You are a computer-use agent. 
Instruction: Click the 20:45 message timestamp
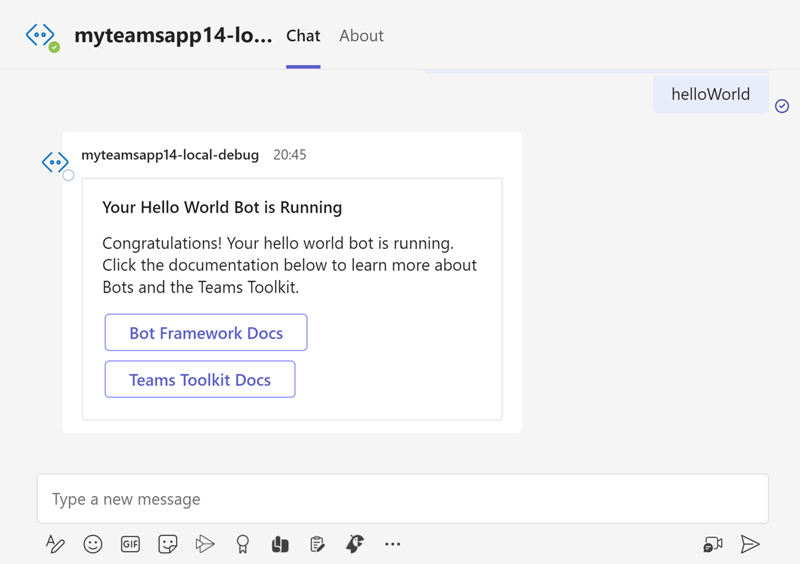[x=290, y=155]
